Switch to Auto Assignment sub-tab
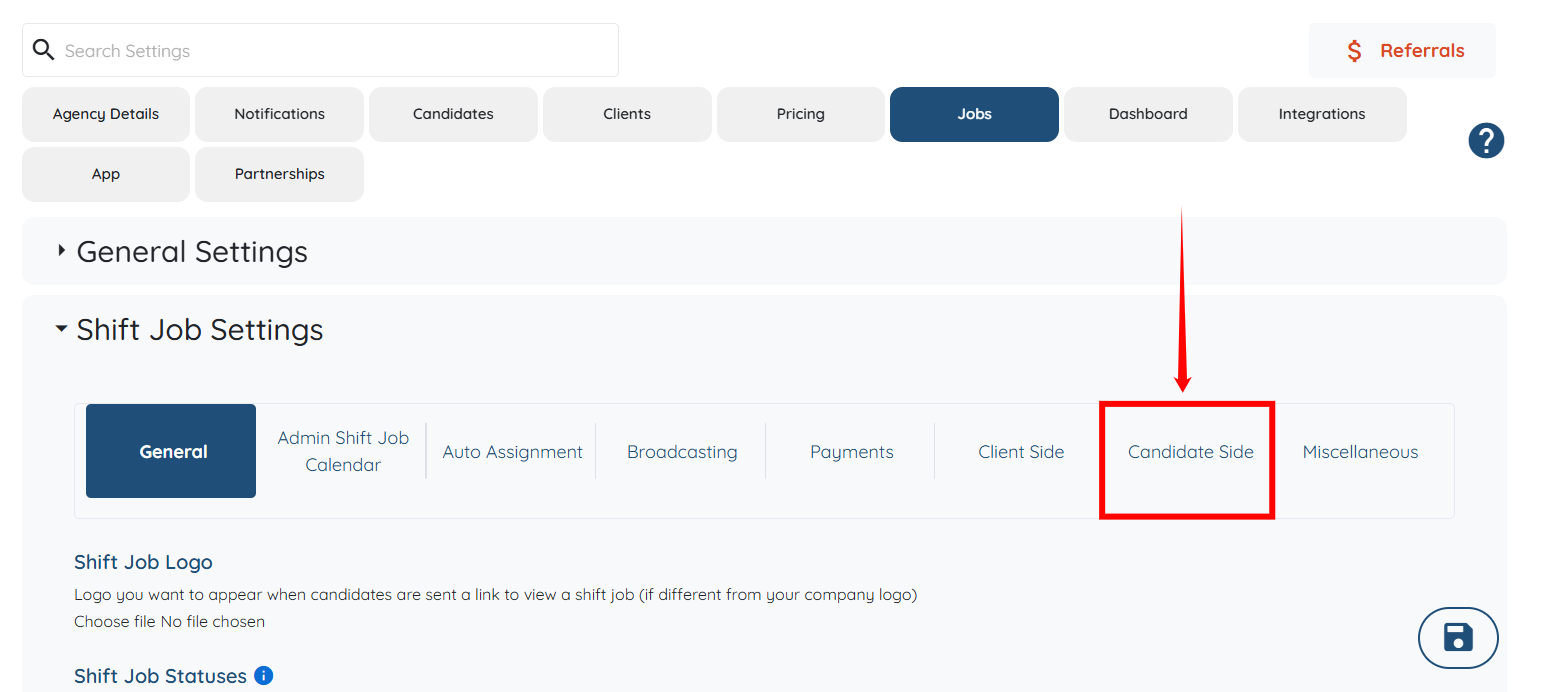Viewport: 1542px width, 692px height. point(512,452)
